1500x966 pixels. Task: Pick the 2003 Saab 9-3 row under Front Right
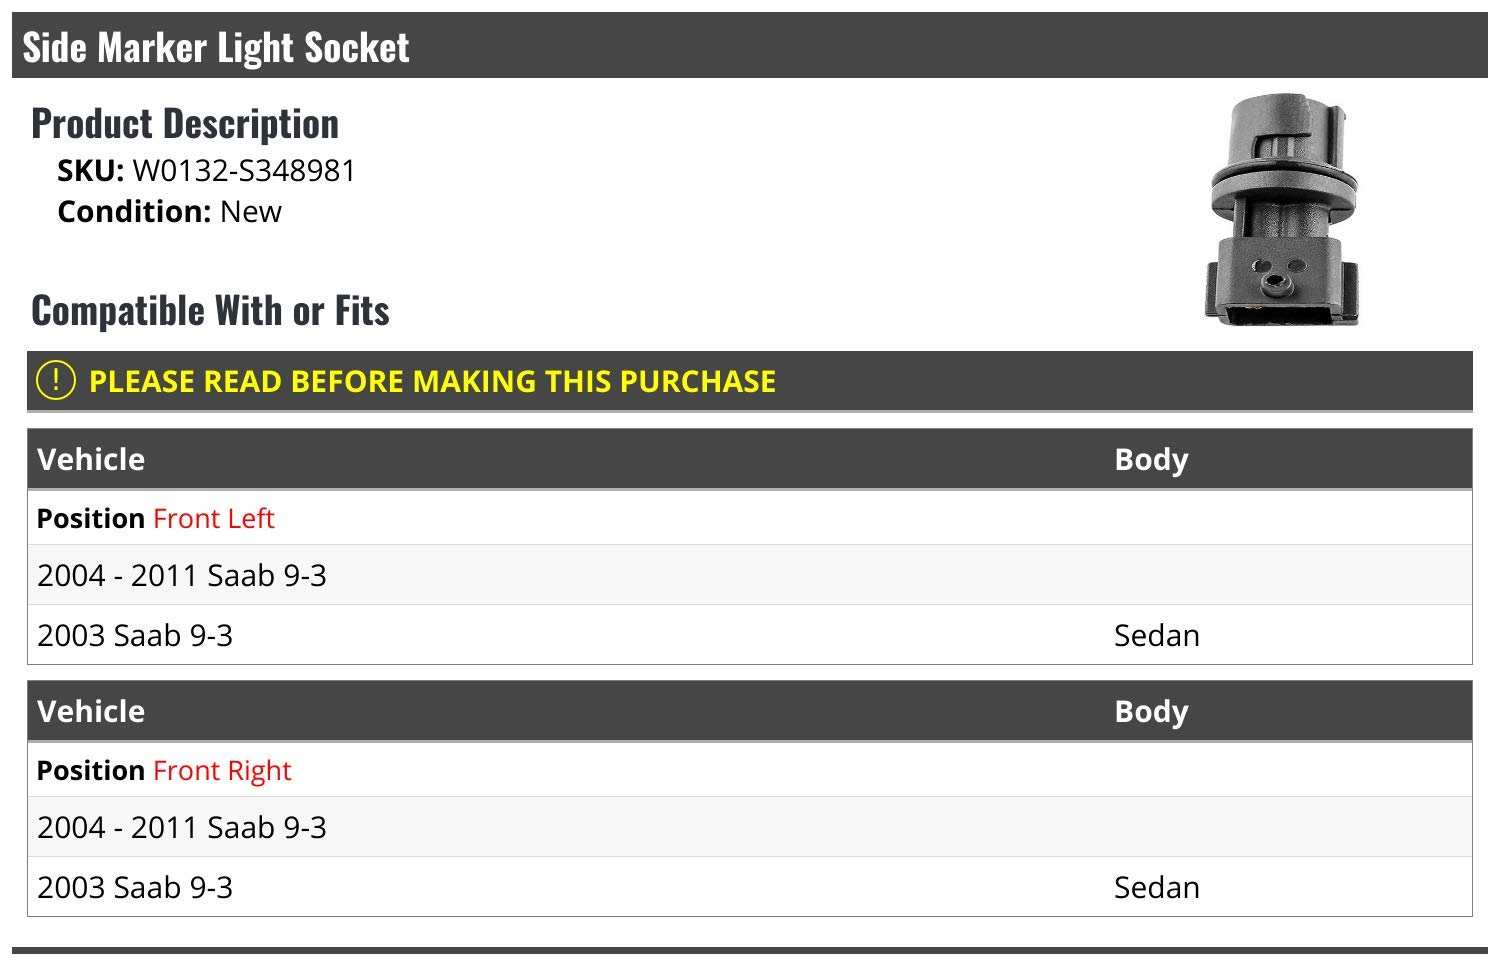(135, 888)
